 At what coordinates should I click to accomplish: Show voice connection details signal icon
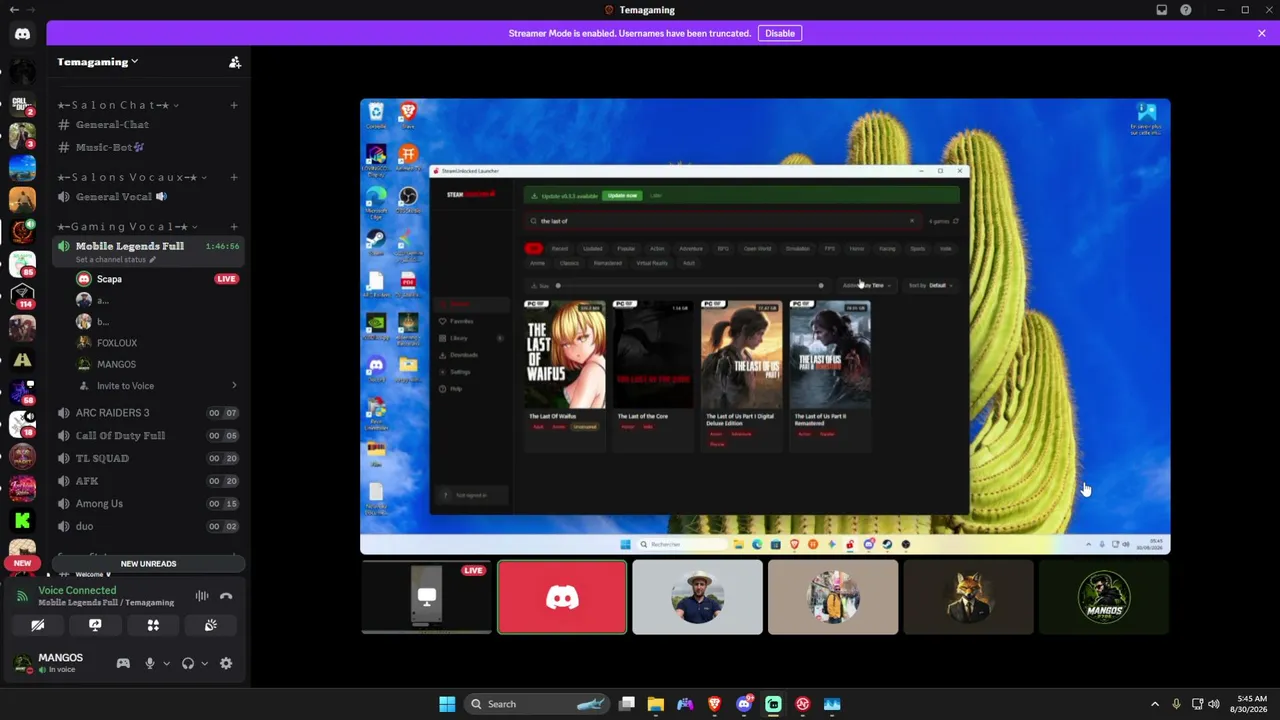(x=22, y=596)
